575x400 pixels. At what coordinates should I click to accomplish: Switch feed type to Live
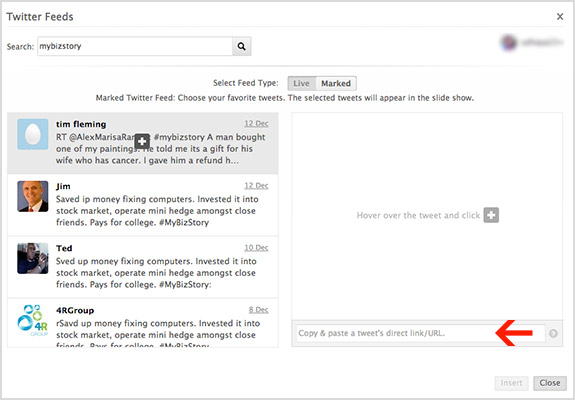tap(301, 83)
